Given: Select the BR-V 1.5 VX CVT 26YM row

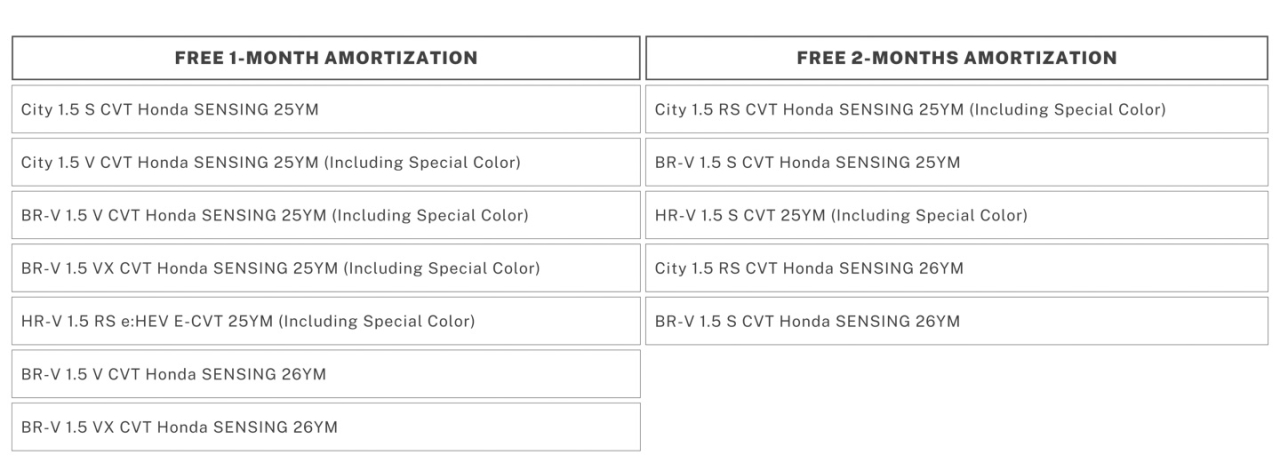Looking at the screenshot, I should click(x=180, y=427).
